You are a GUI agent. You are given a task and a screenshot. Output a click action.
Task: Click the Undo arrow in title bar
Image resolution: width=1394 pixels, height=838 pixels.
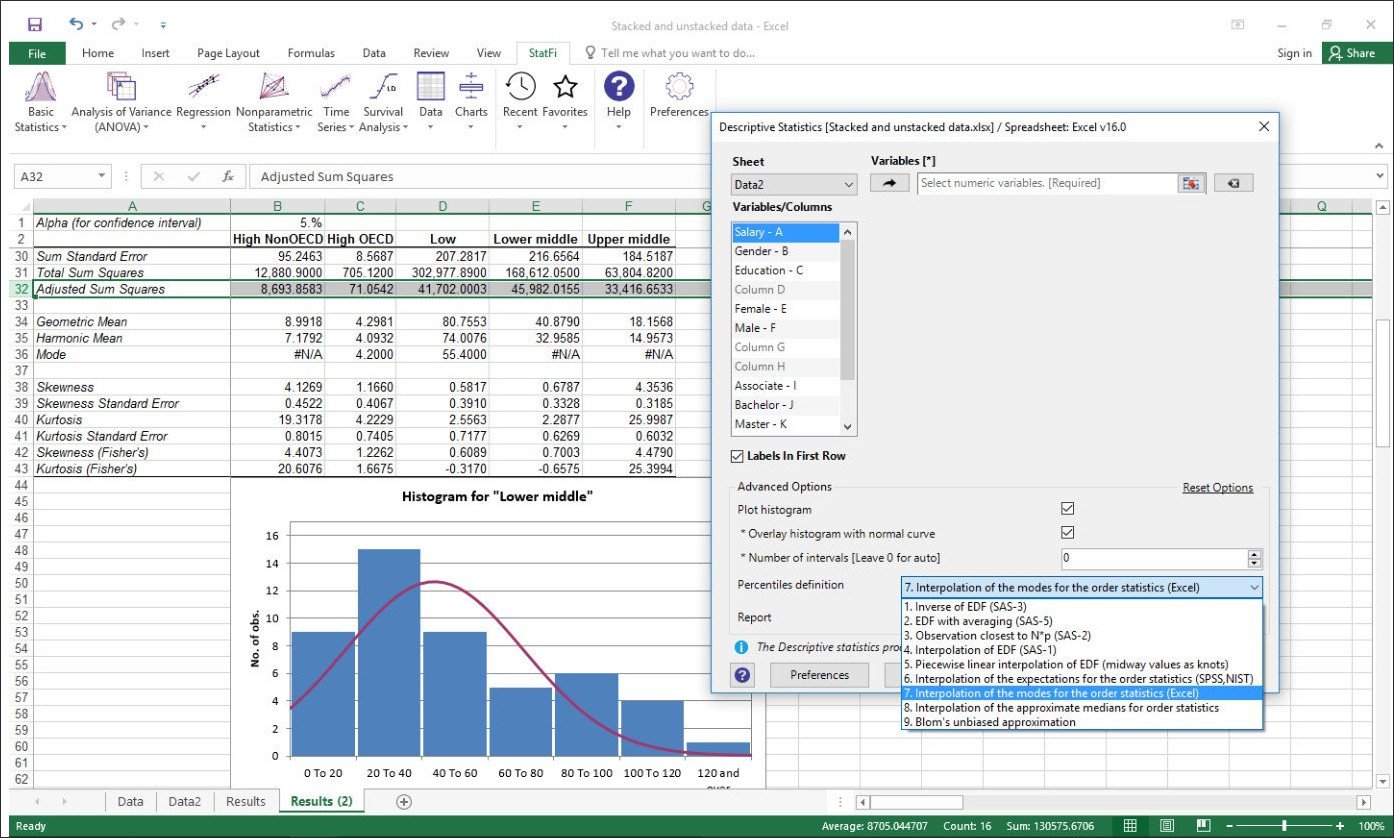pos(77,25)
